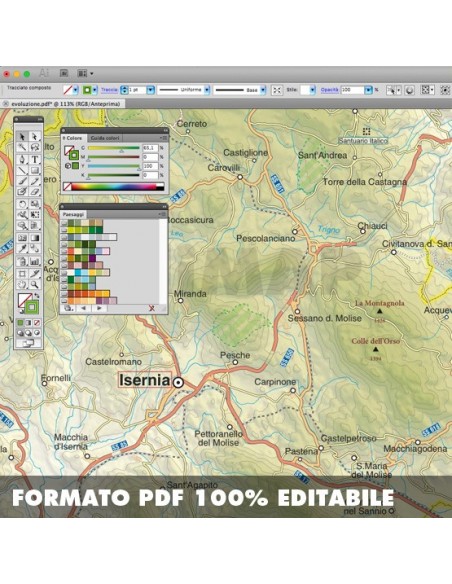Open the Base brush definition dropdown
Viewport: 452px width, 584px height.
pyautogui.click(x=263, y=90)
